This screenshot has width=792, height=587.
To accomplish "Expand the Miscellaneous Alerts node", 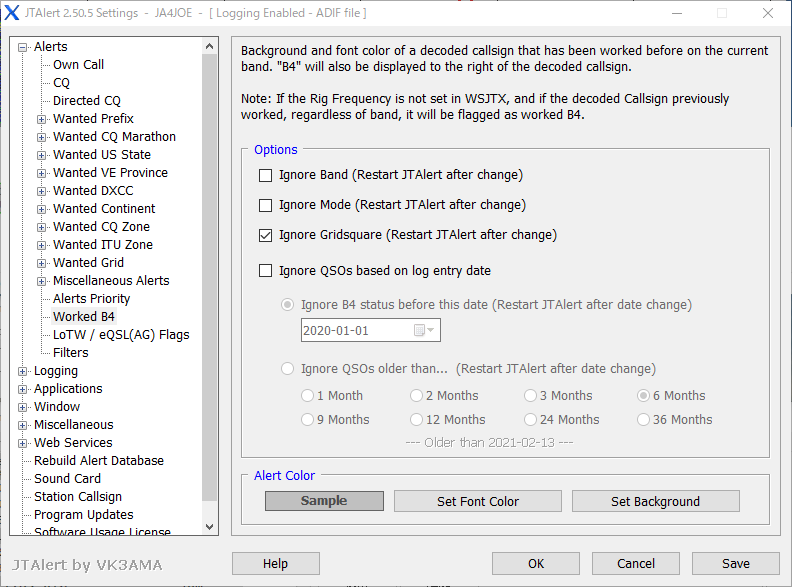I will [x=41, y=281].
